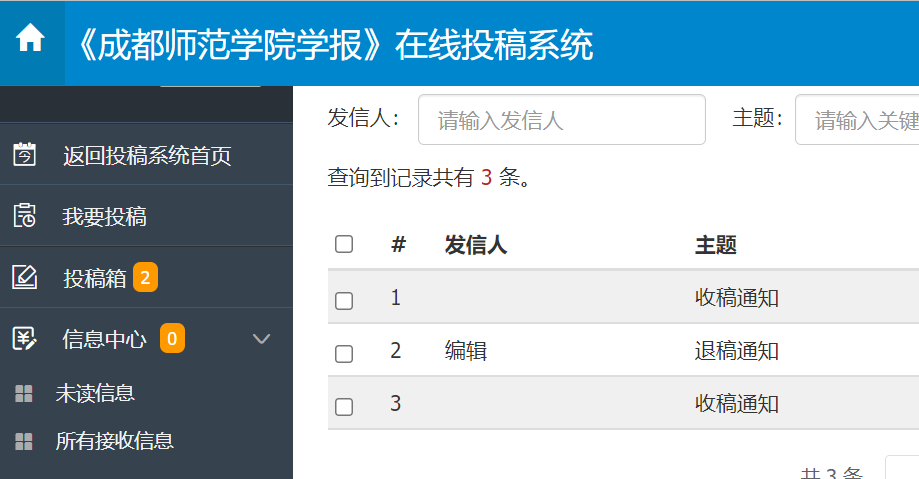Click the yen form icon beside 信息中心
The image size is (919, 479).
click(25, 338)
